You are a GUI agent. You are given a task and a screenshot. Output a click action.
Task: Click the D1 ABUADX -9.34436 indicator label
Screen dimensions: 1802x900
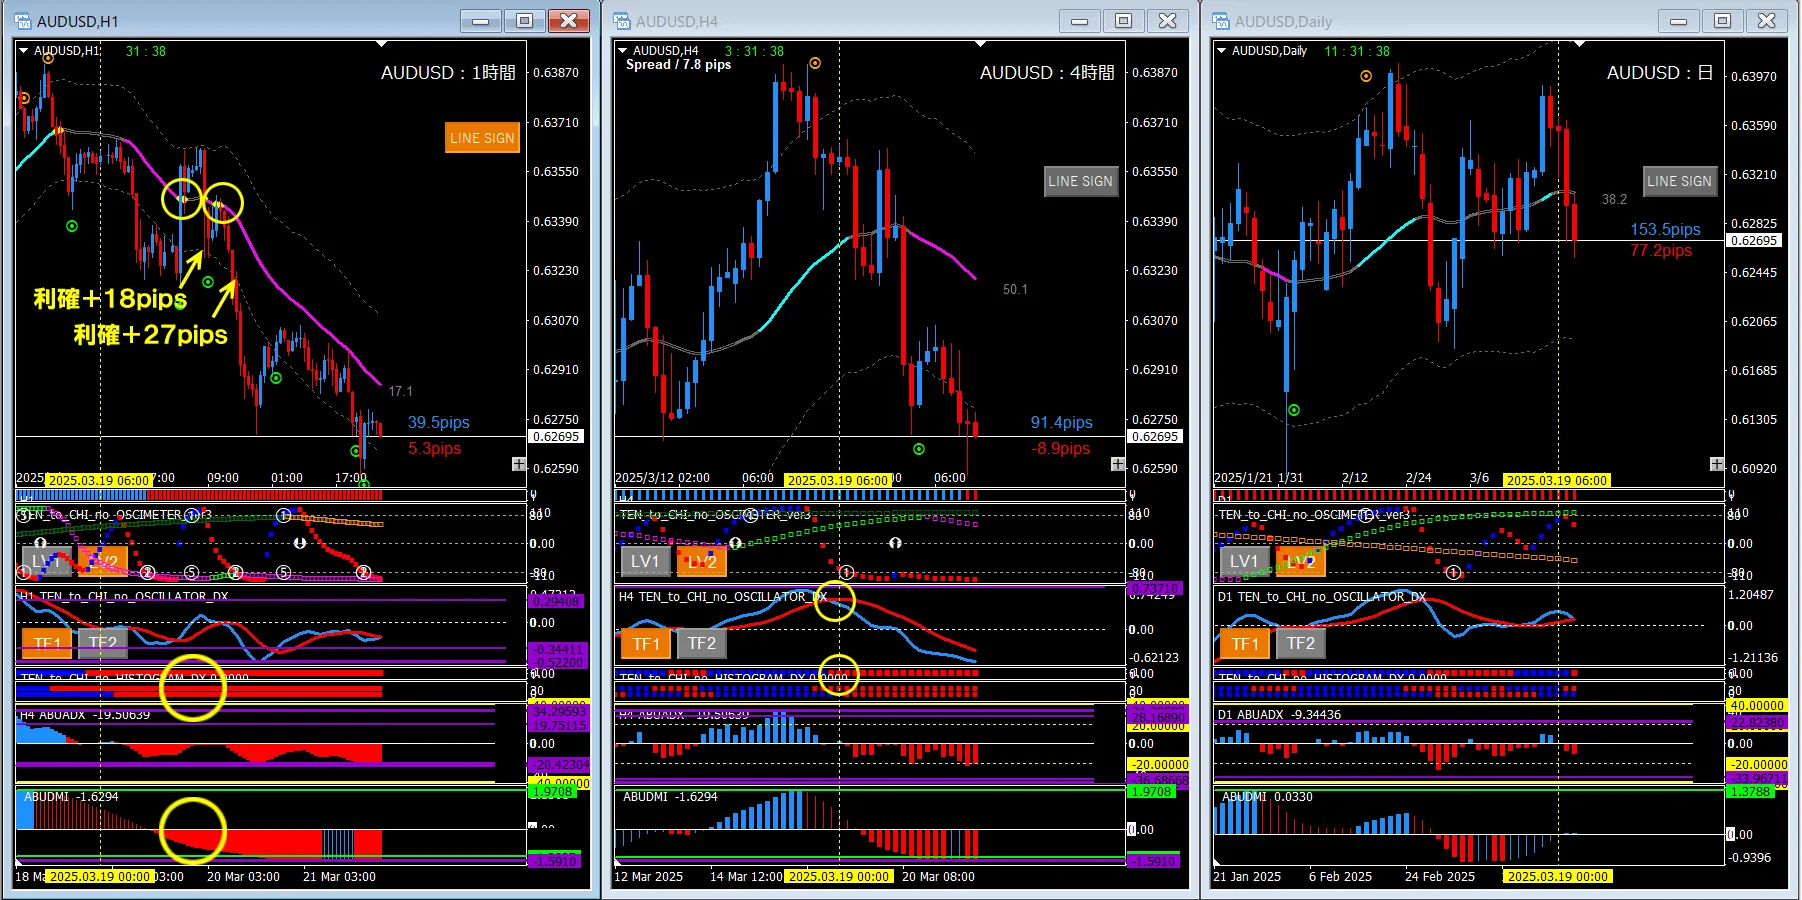(1279, 715)
